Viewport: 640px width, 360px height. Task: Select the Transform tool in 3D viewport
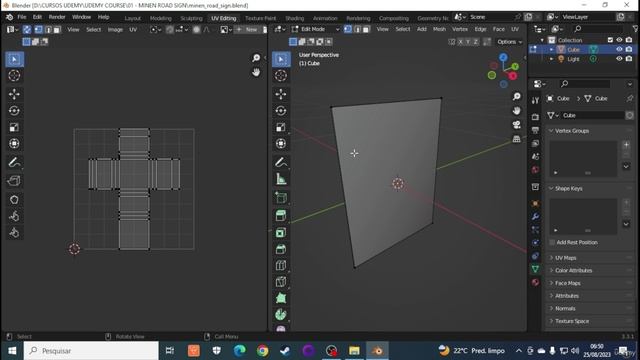[x=281, y=143]
